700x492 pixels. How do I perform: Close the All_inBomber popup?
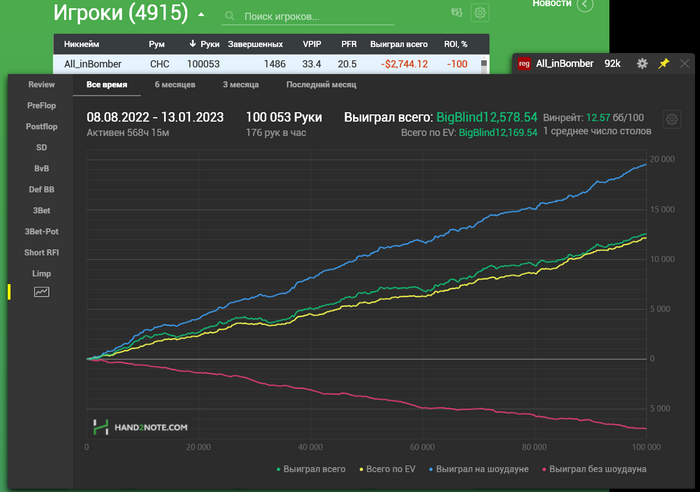684,63
